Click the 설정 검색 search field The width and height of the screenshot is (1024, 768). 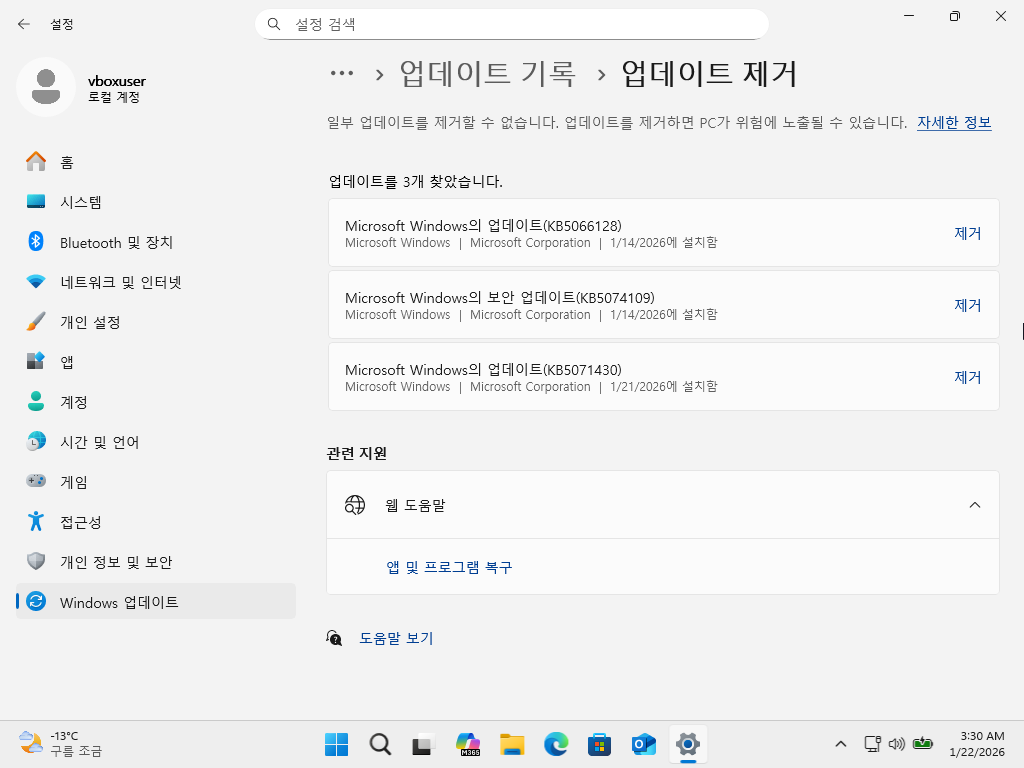pos(511,24)
